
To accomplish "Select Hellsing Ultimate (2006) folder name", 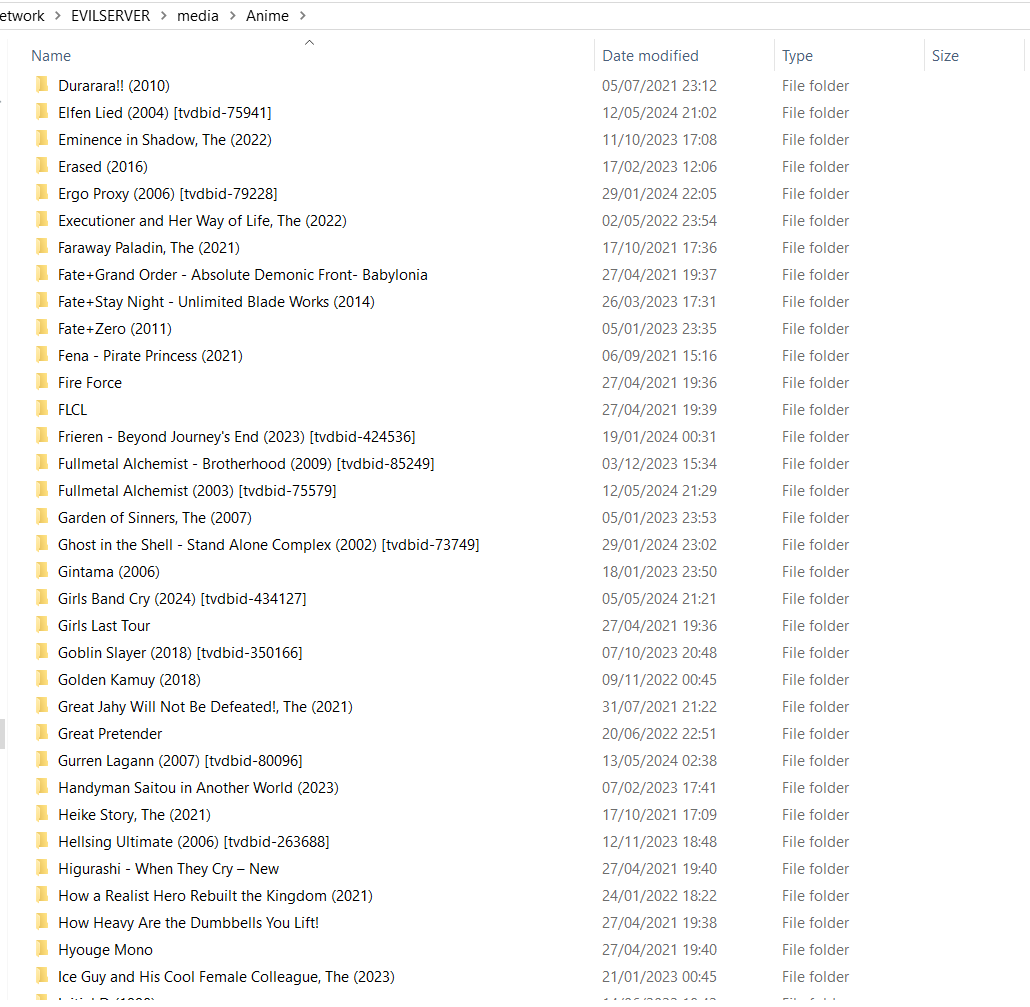I will [194, 841].
